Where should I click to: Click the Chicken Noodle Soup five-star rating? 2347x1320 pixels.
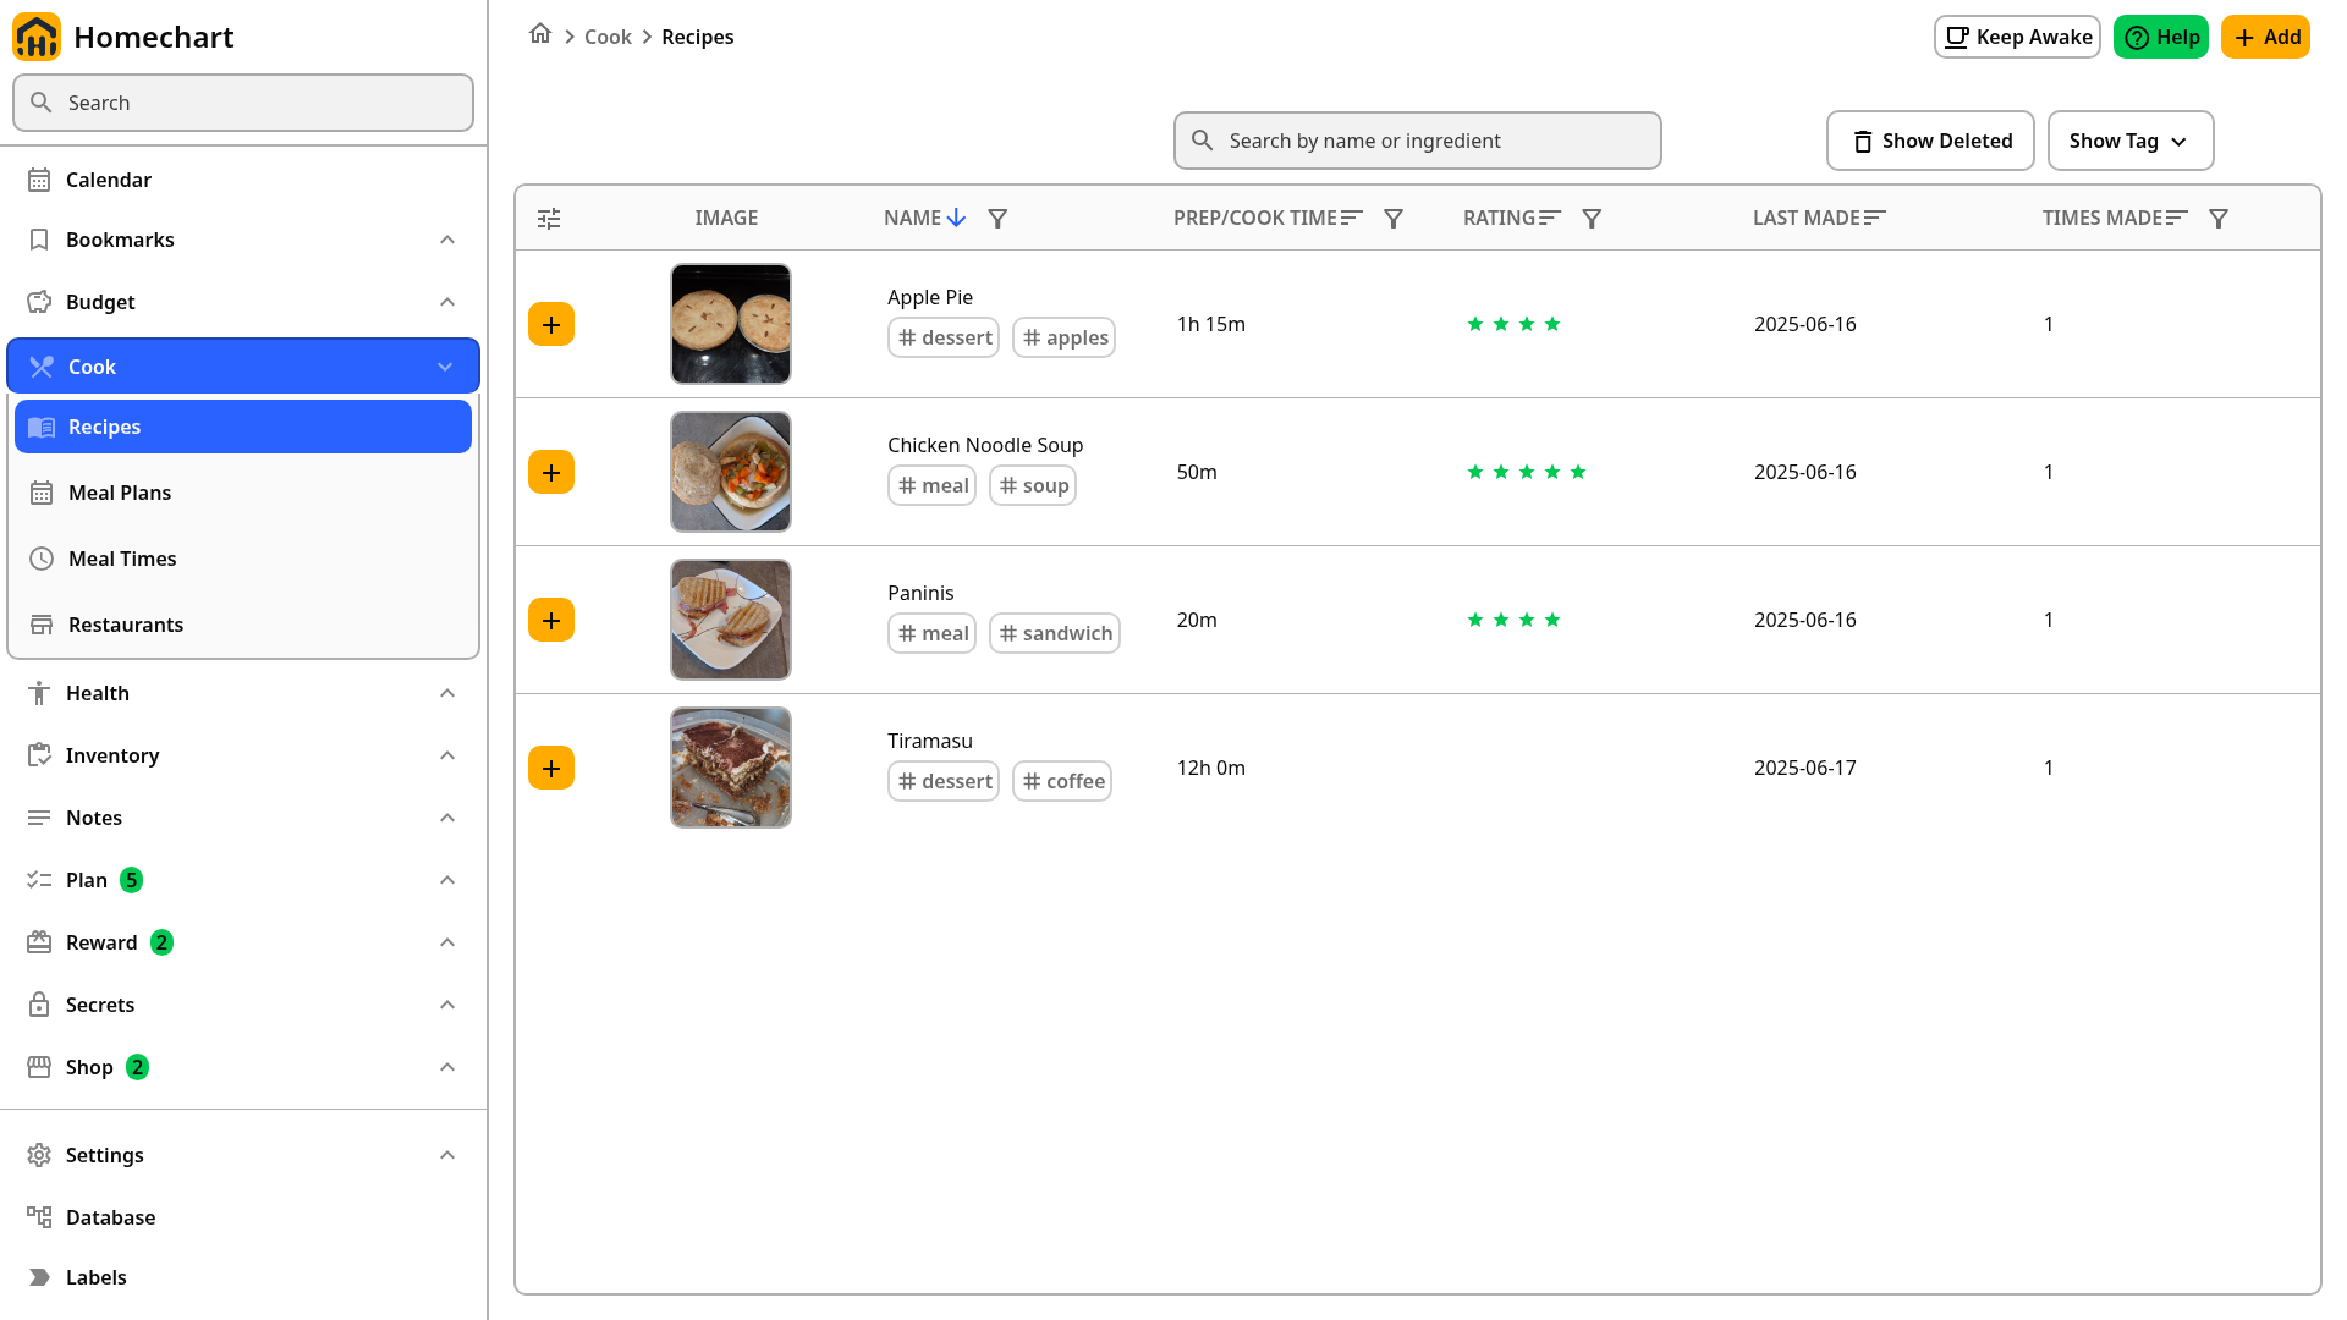click(1526, 472)
